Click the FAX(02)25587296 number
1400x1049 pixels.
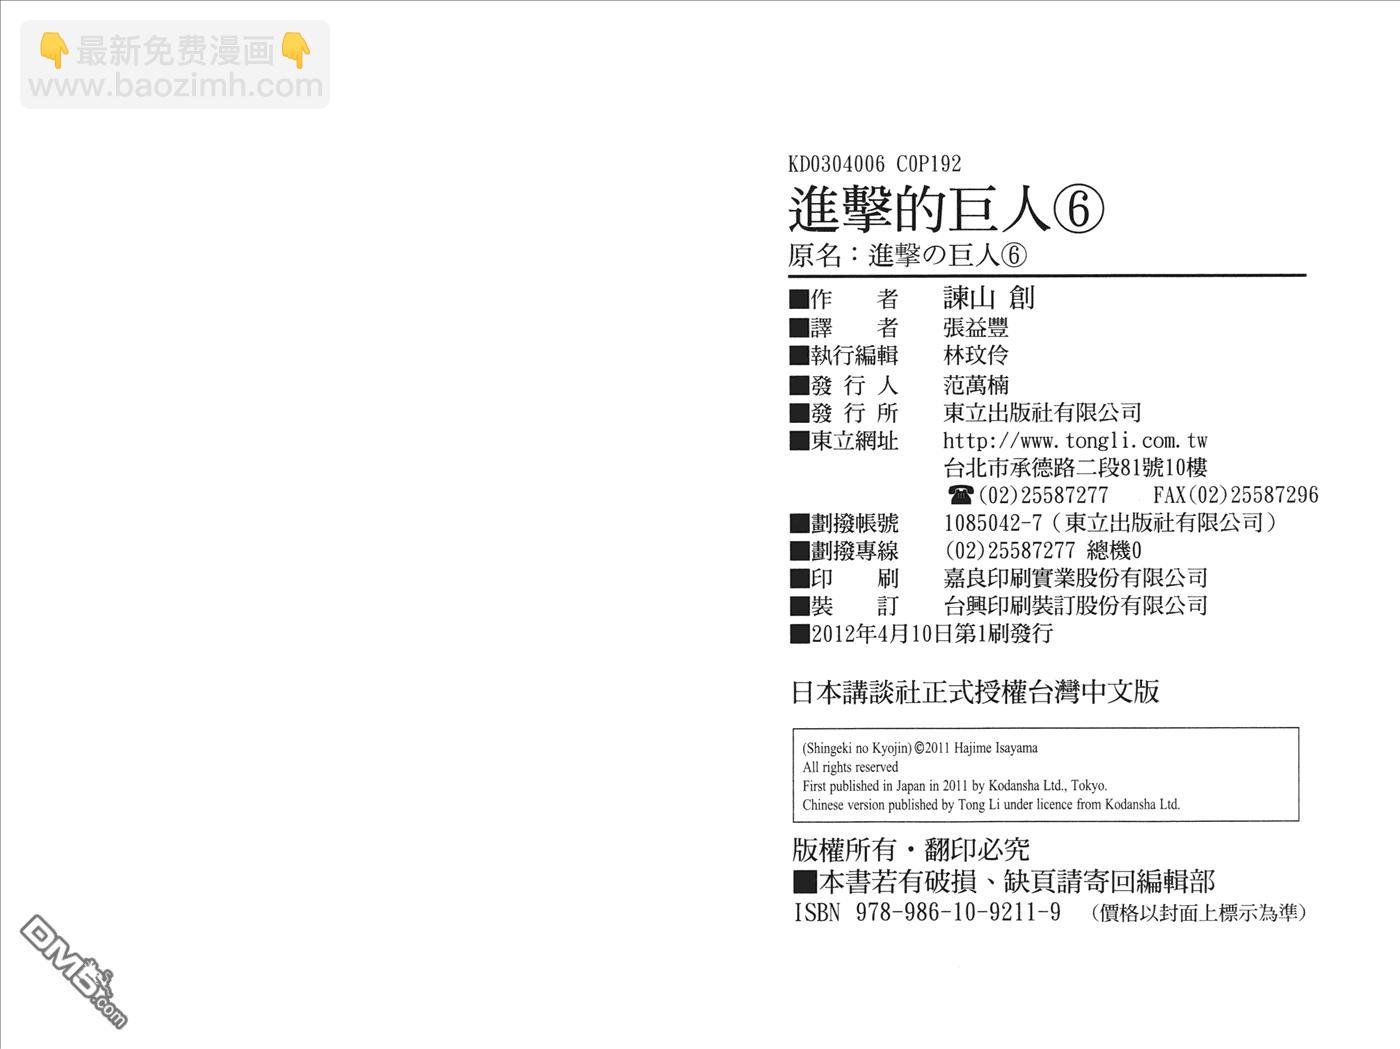(x=1235, y=494)
